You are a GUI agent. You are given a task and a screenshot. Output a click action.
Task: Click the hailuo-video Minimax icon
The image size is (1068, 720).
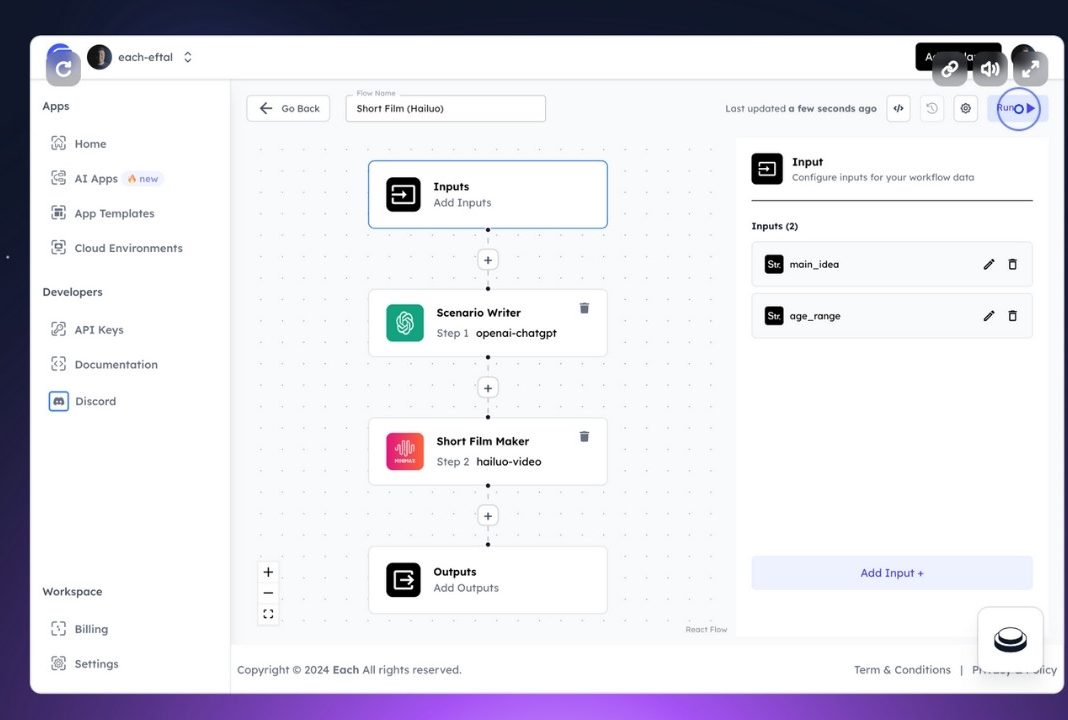[x=405, y=452]
